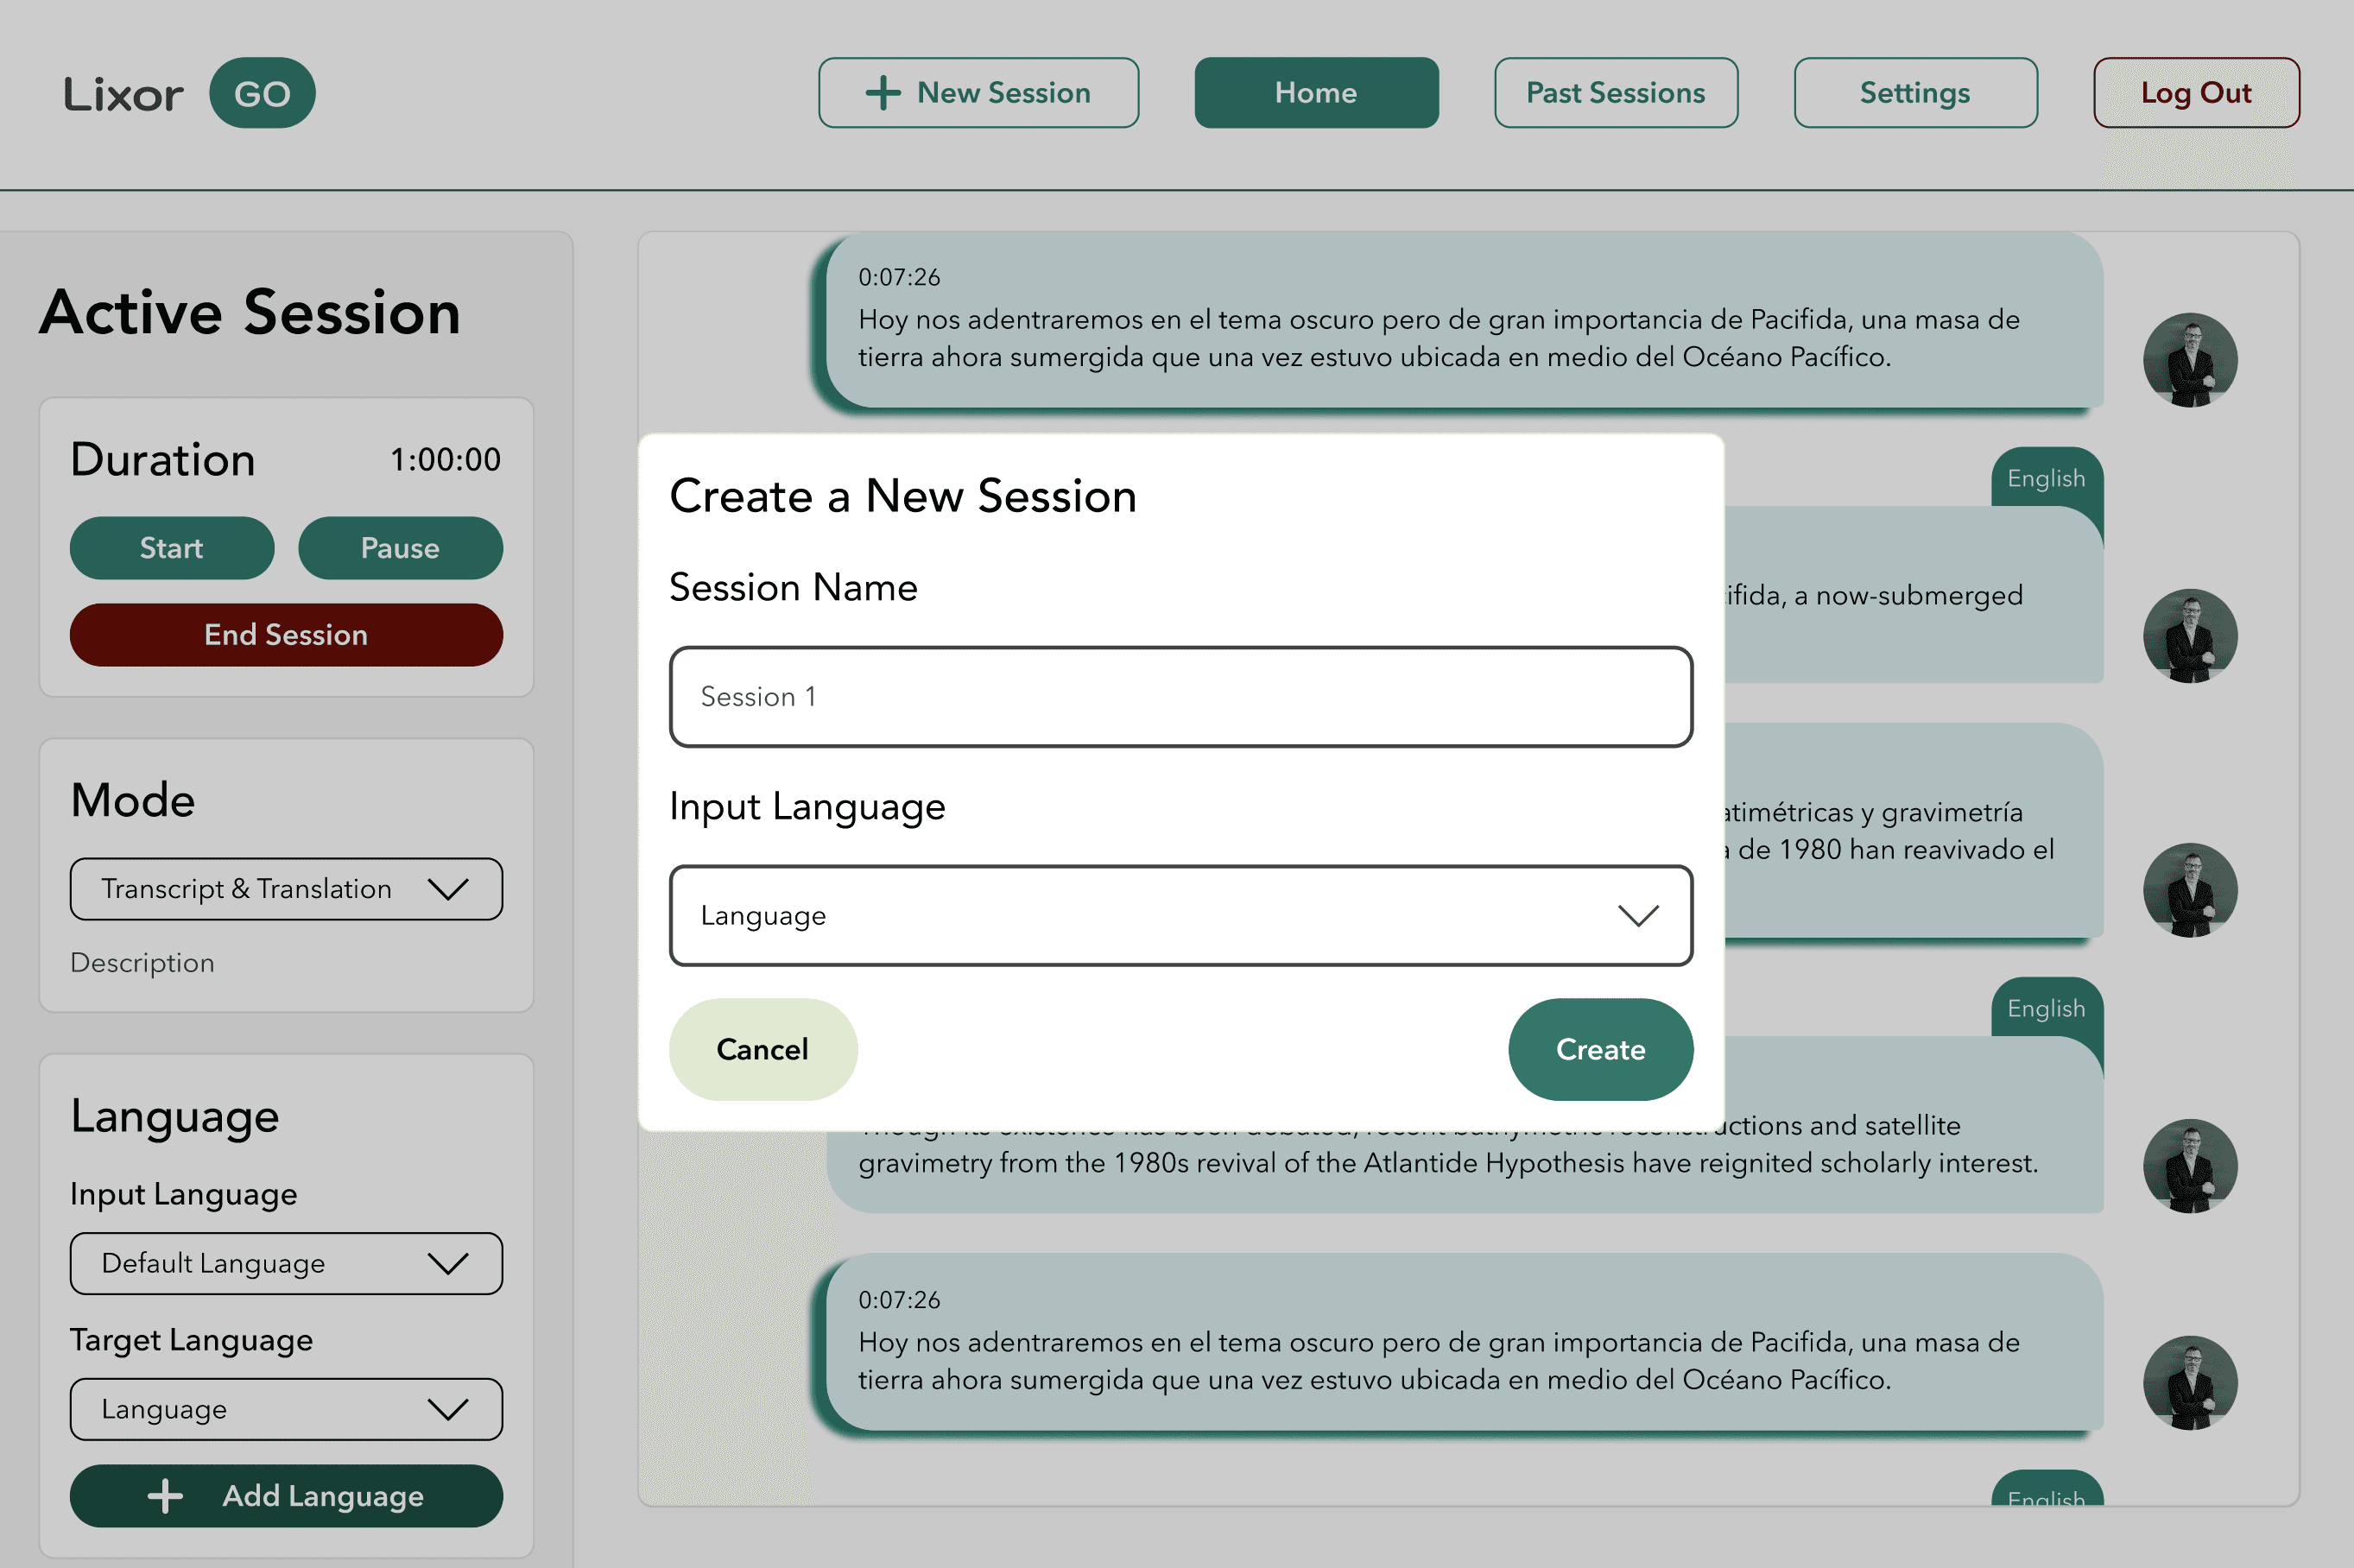Open the Default Language input dropdown
Screen dimensions: 2354x1568
[x=286, y=1264]
